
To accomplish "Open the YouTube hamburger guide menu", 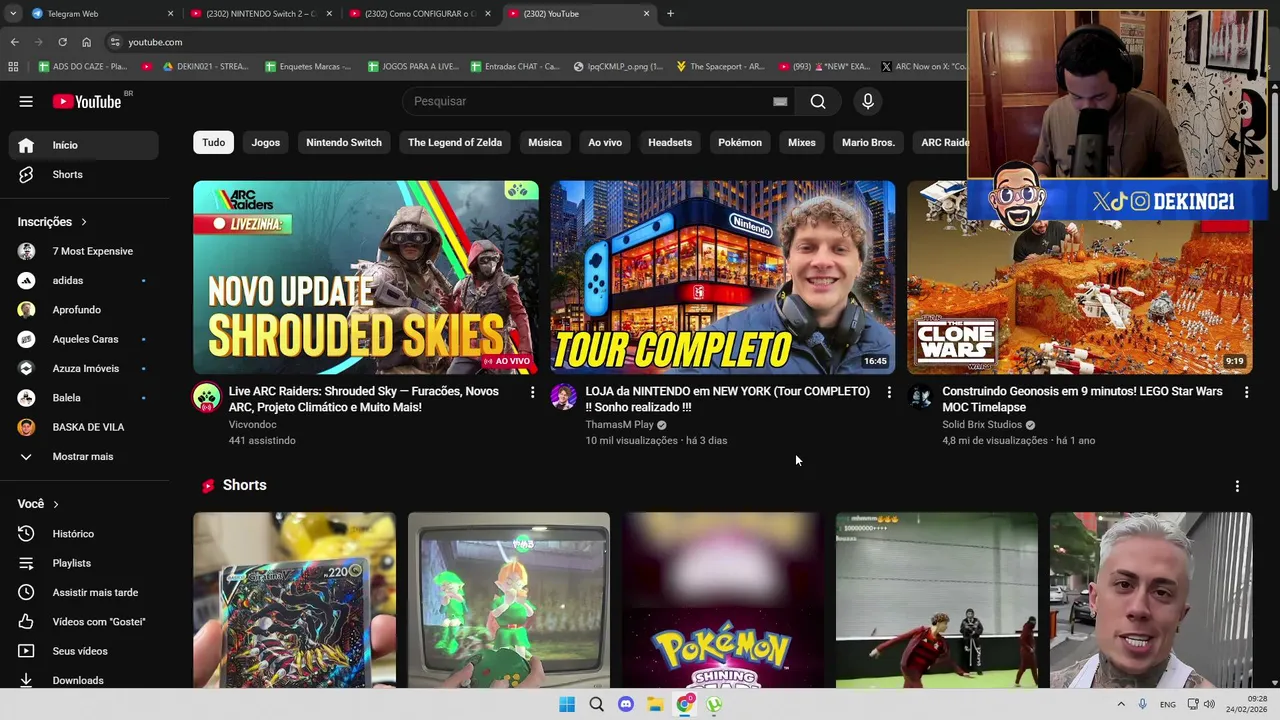I will click(26, 101).
